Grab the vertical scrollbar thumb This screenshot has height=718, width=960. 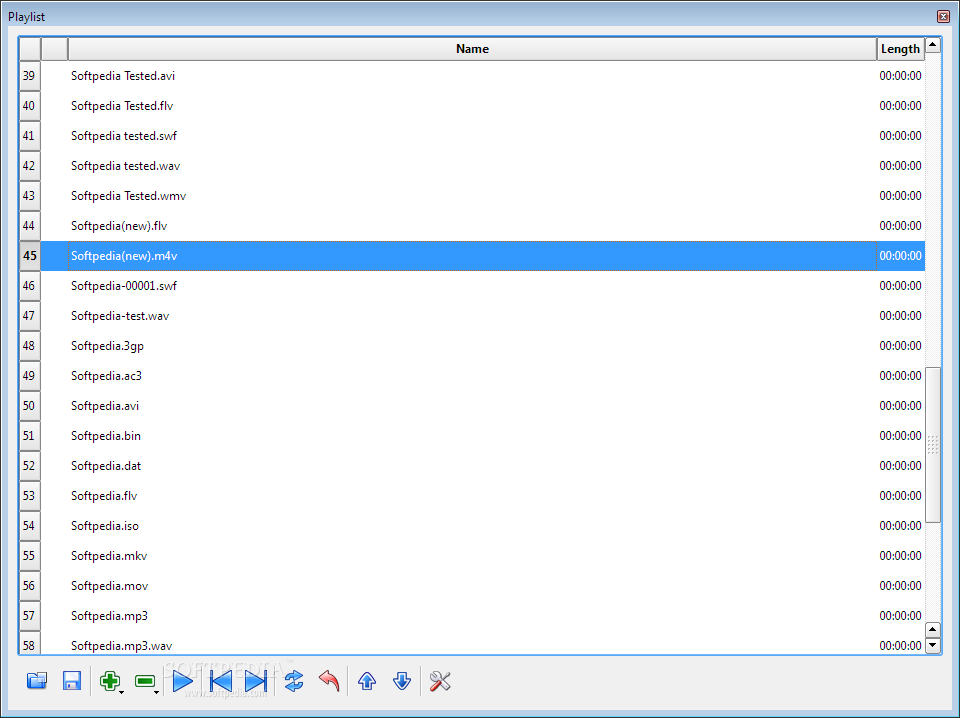(932, 445)
